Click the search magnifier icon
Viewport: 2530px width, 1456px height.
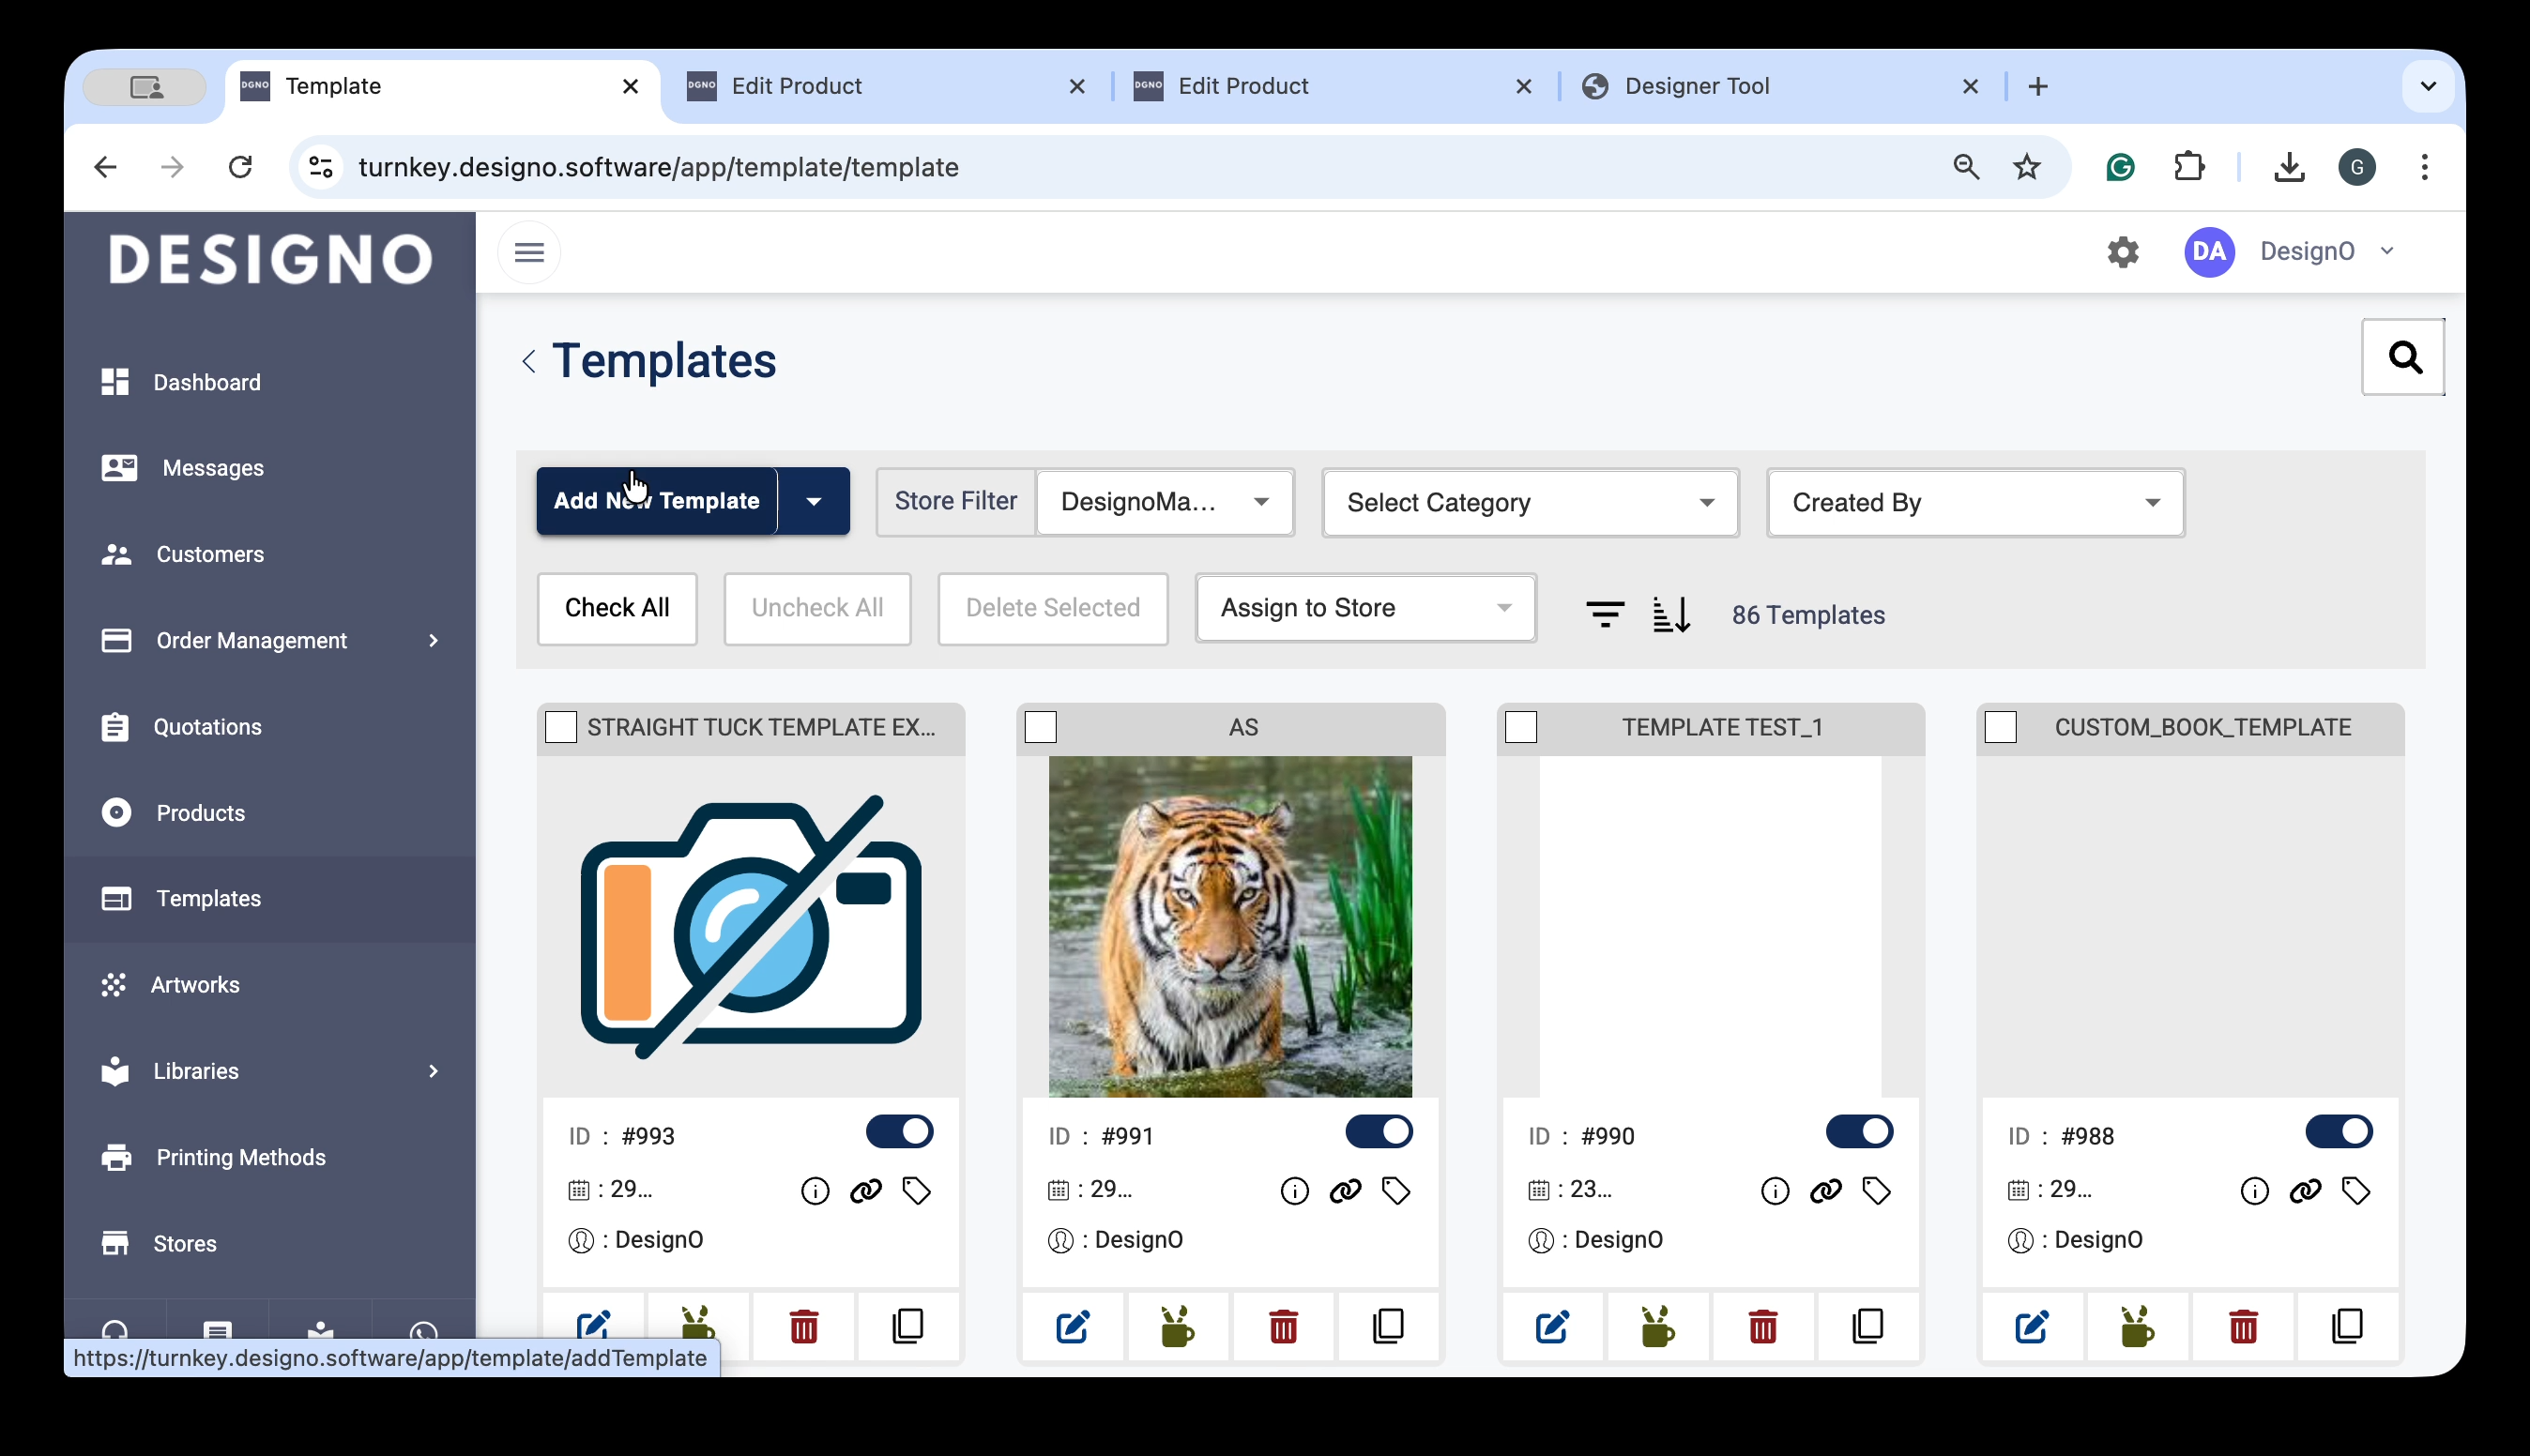tap(2403, 357)
